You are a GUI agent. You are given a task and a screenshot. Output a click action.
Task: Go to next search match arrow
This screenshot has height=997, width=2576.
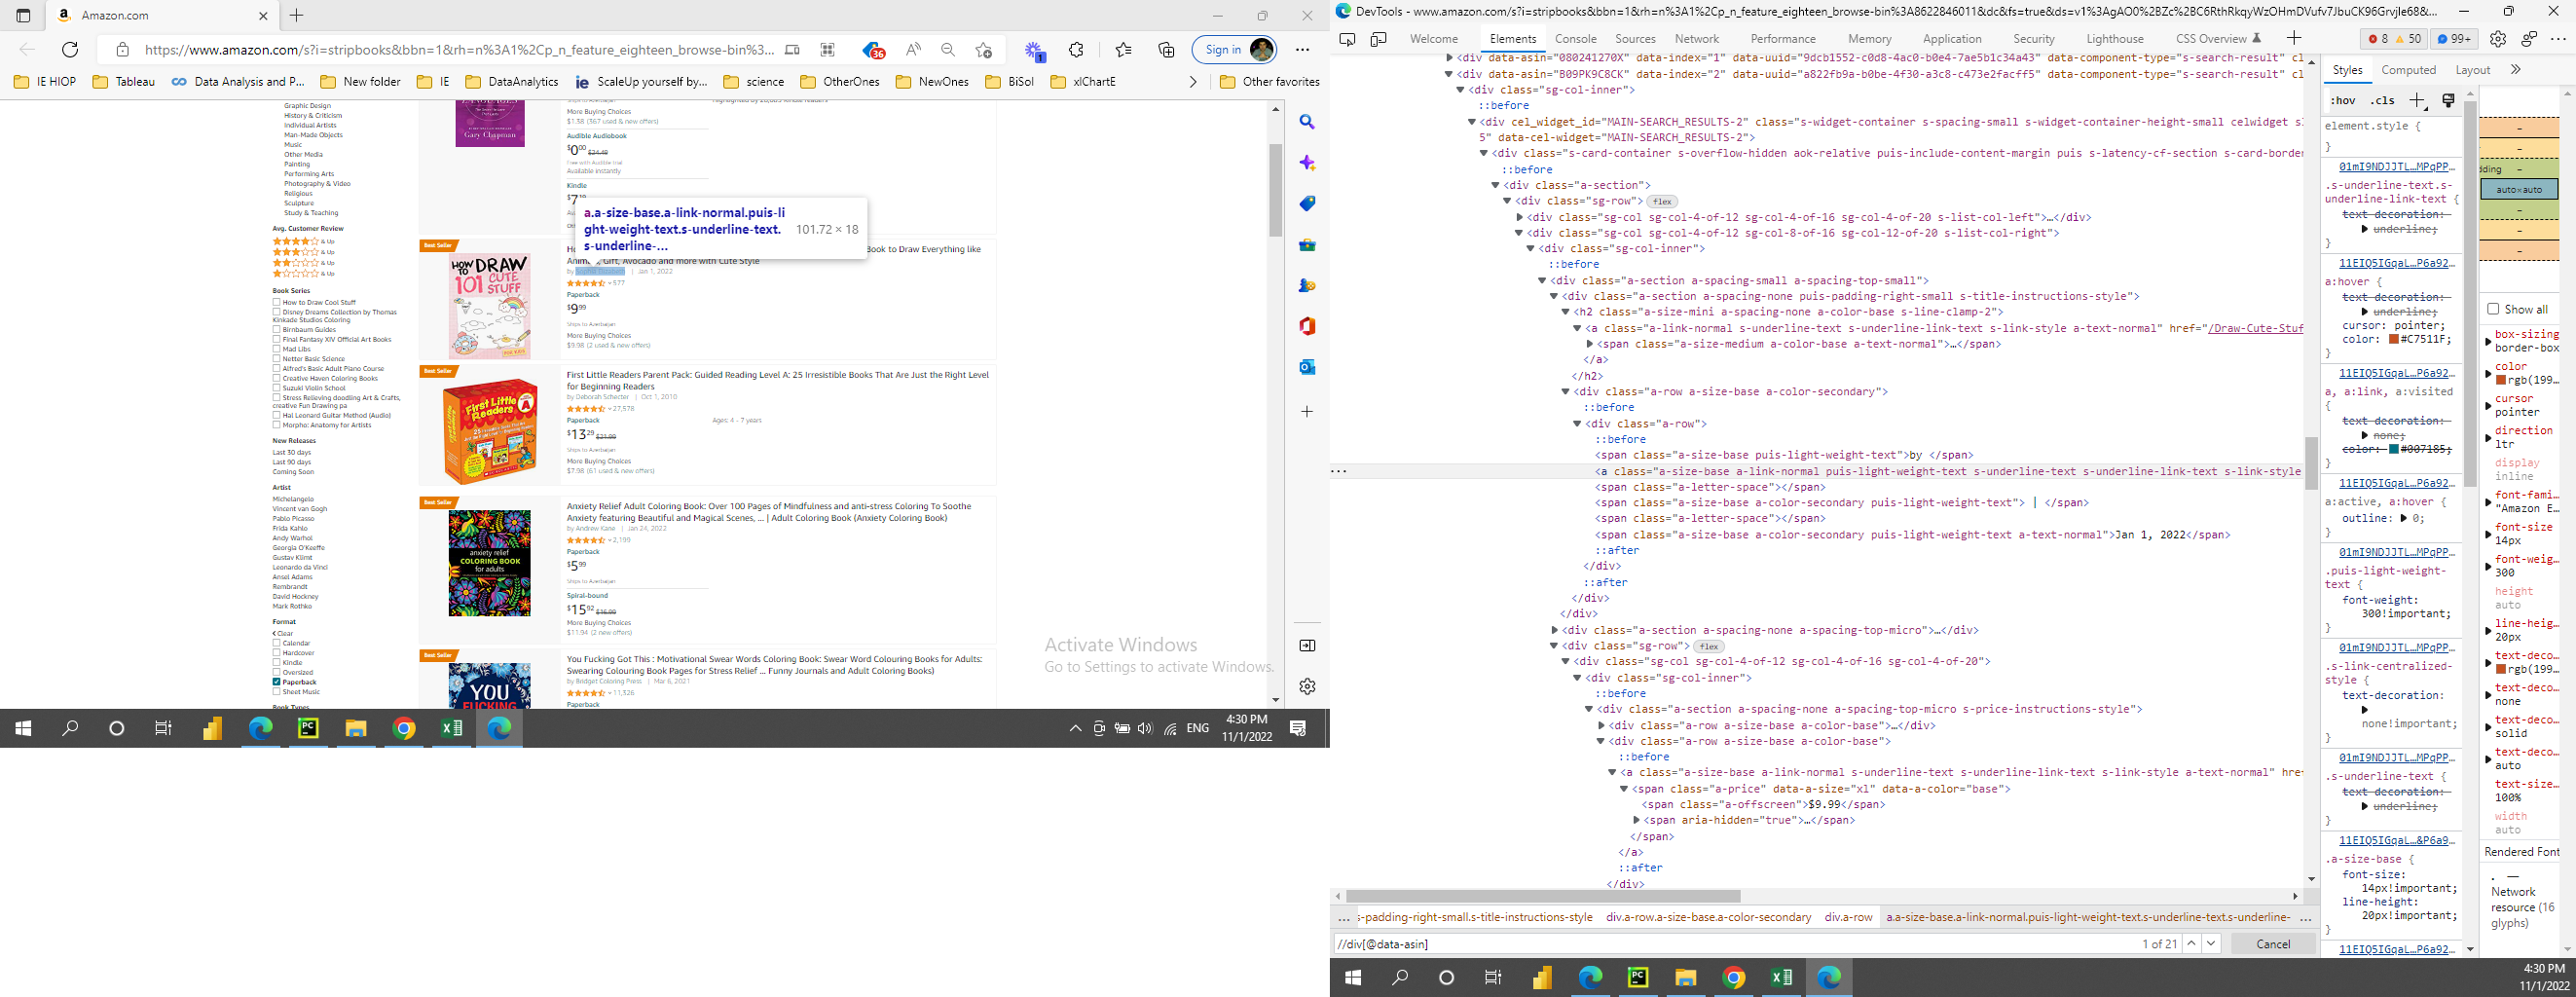[2211, 943]
